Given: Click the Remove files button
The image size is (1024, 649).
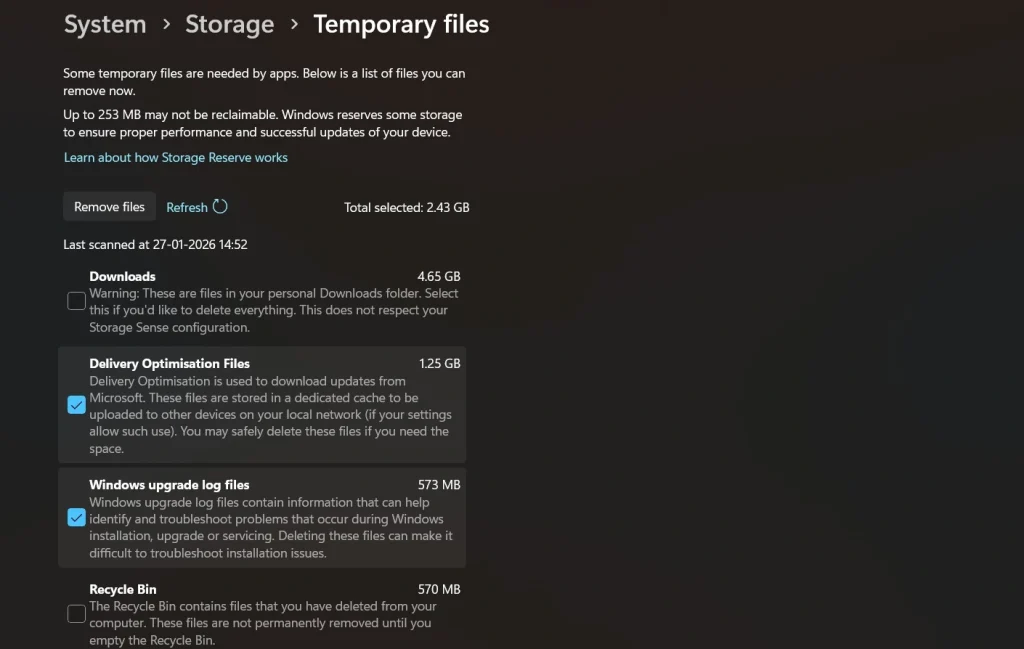Looking at the screenshot, I should [x=109, y=206].
